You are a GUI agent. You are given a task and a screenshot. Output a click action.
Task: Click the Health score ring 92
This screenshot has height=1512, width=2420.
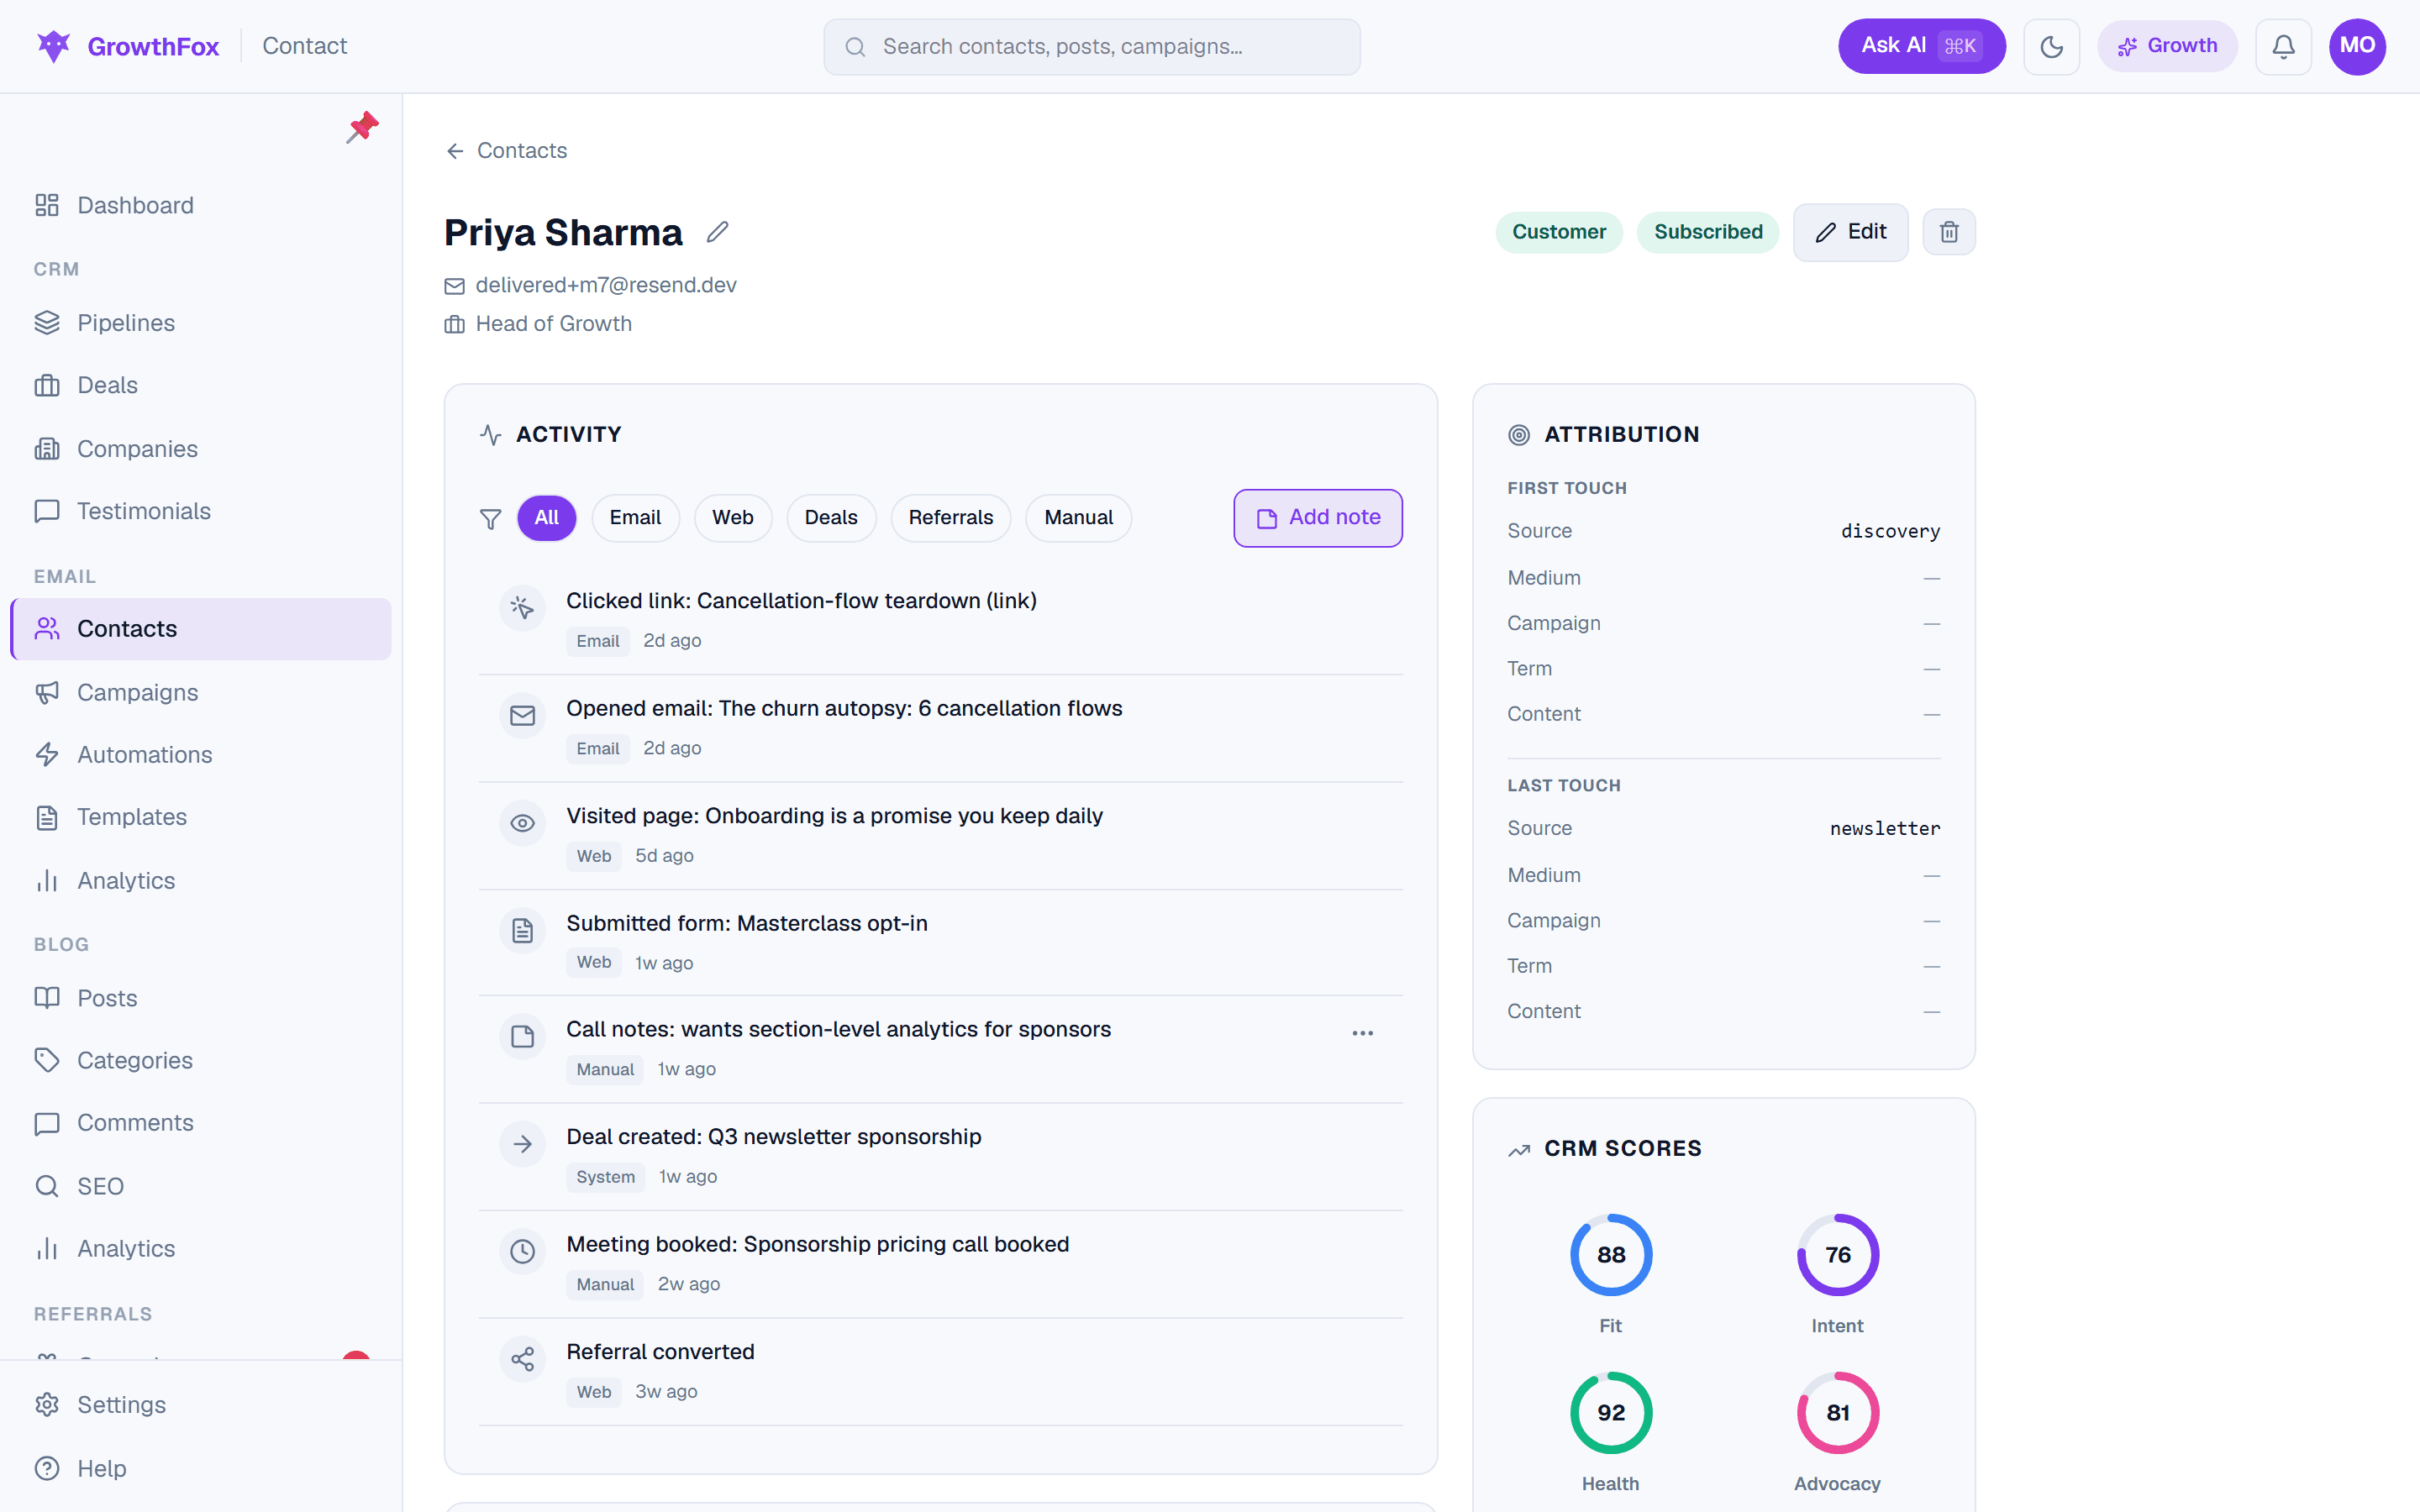pyautogui.click(x=1610, y=1413)
